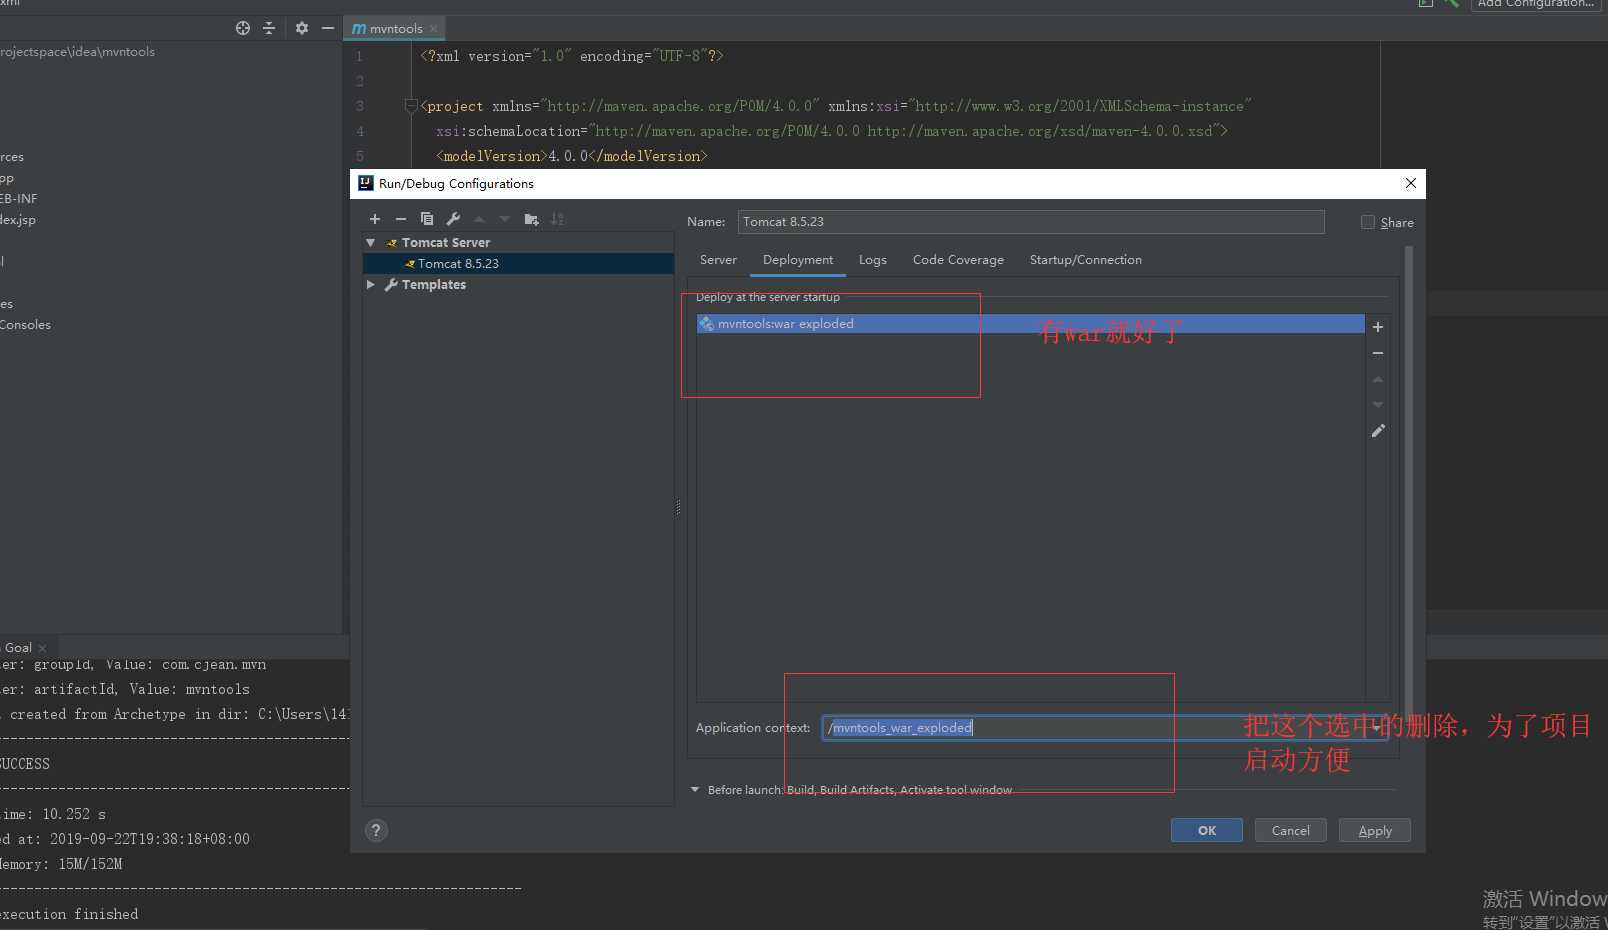The height and width of the screenshot is (930, 1608).
Task: Click Name field containing Tomcat 8.5.23
Action: pos(1031,222)
